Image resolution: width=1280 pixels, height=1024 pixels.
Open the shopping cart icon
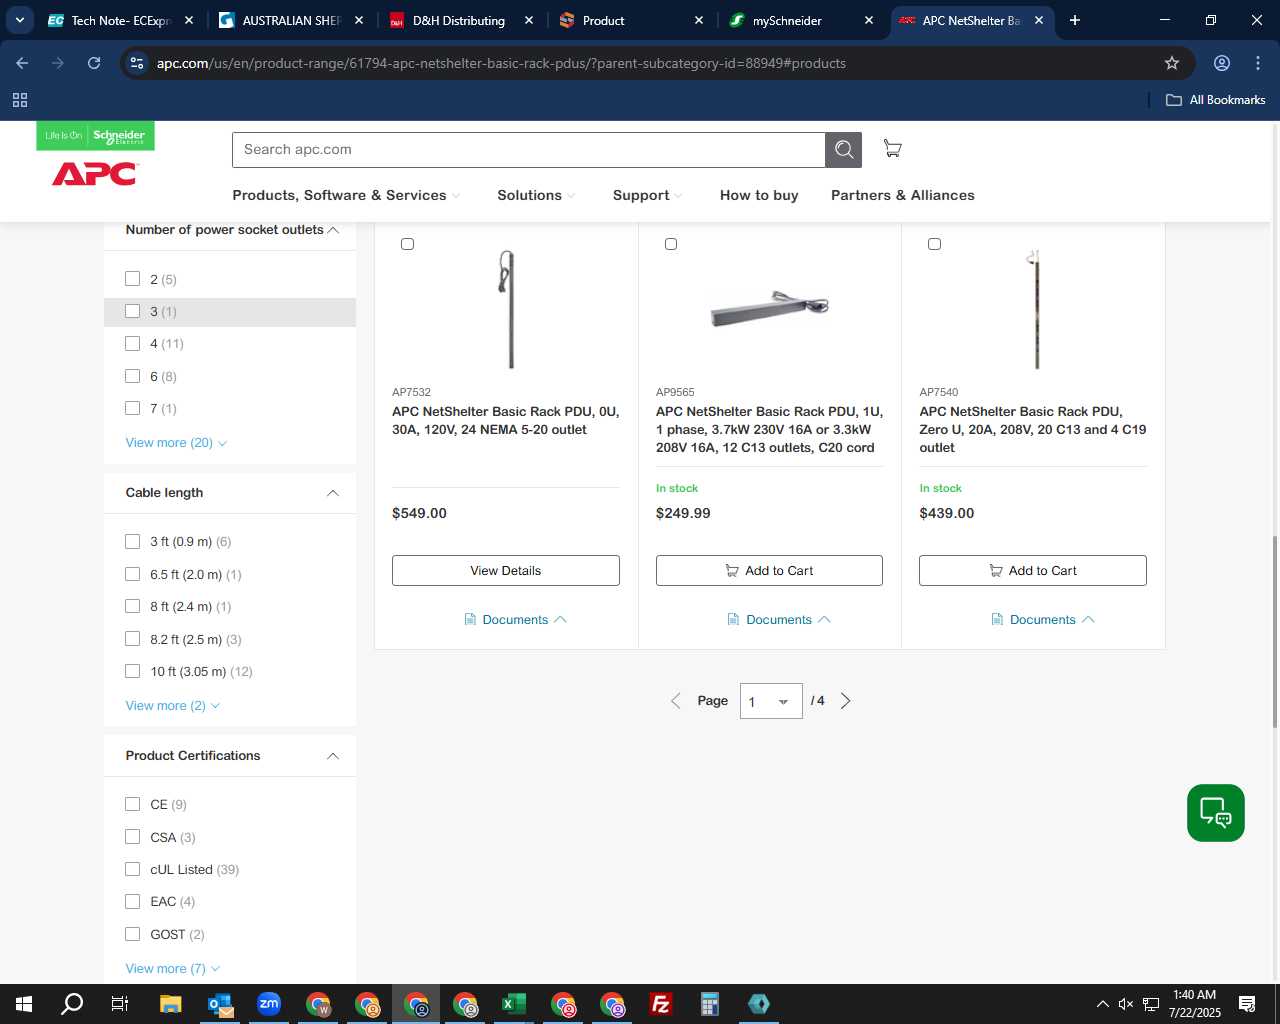[x=893, y=149]
